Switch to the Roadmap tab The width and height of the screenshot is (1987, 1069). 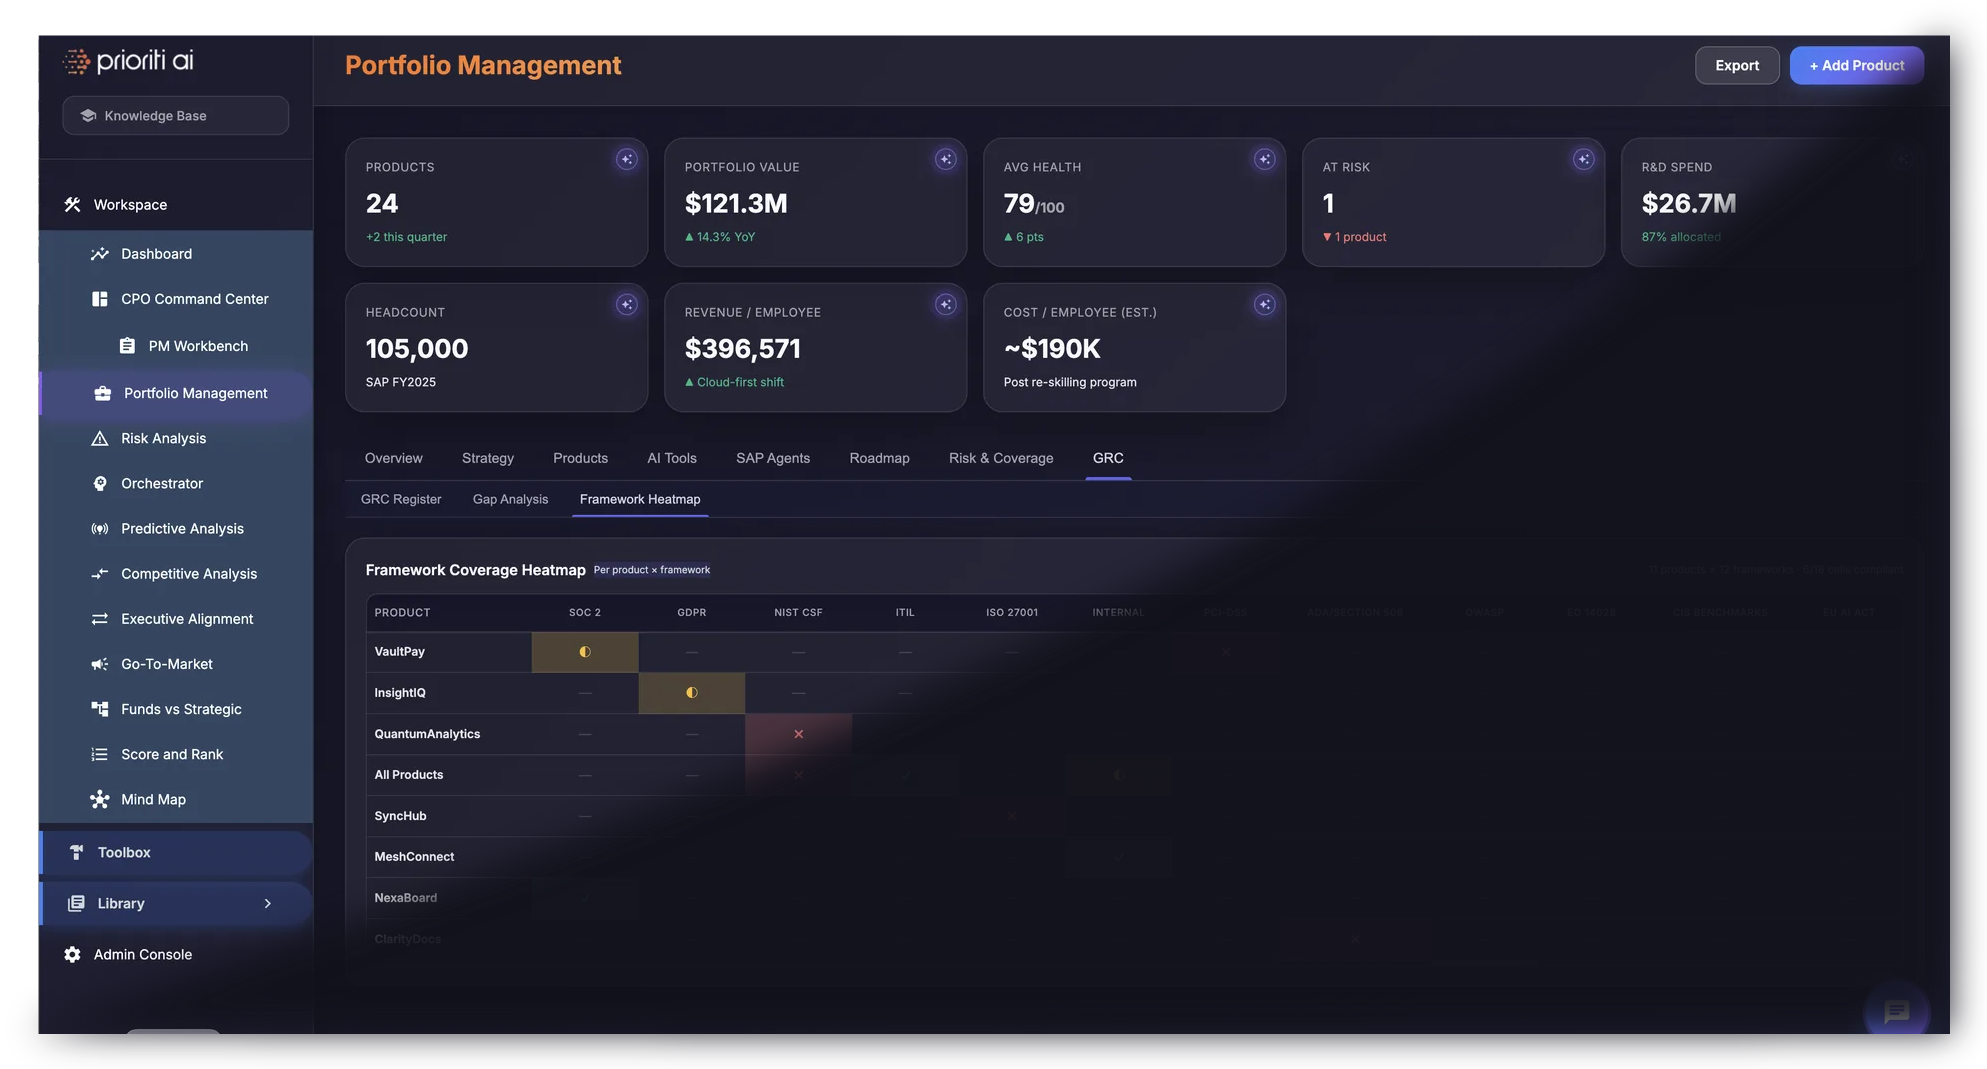click(879, 458)
